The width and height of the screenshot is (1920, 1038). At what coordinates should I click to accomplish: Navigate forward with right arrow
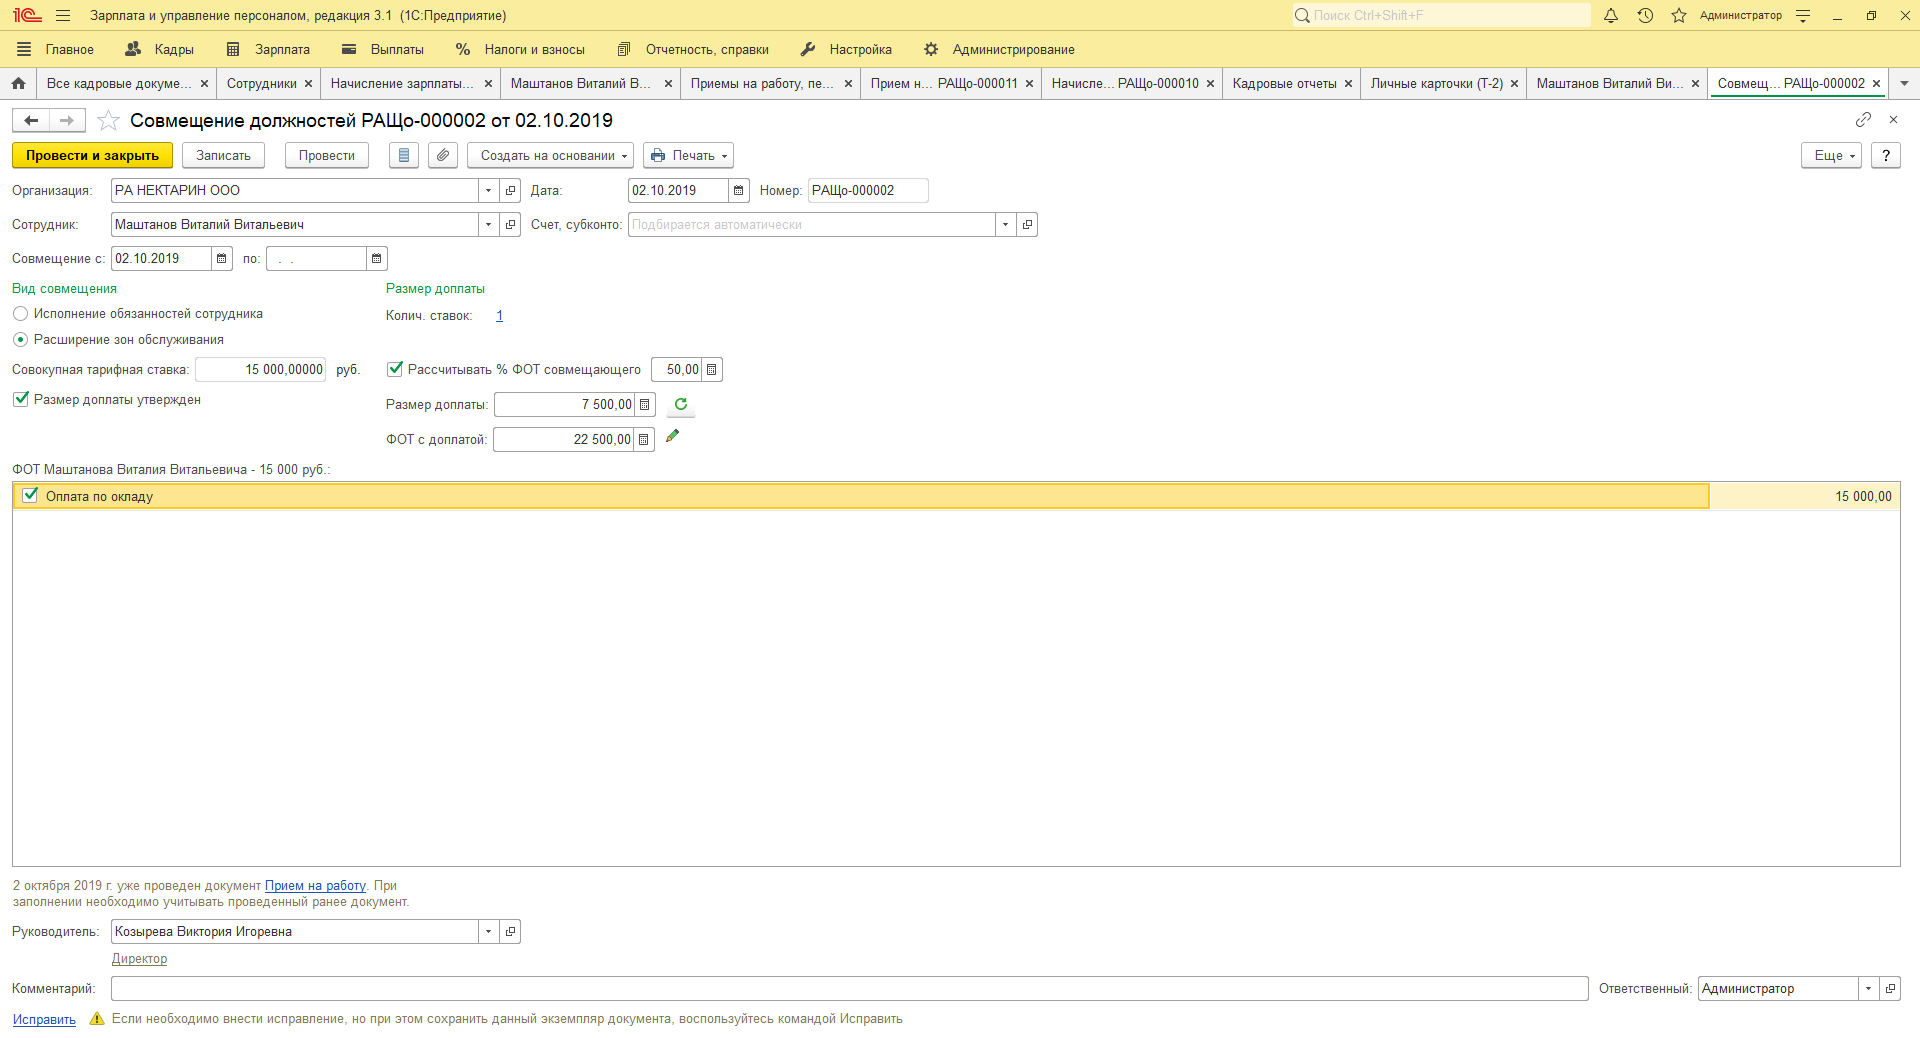tap(67, 120)
